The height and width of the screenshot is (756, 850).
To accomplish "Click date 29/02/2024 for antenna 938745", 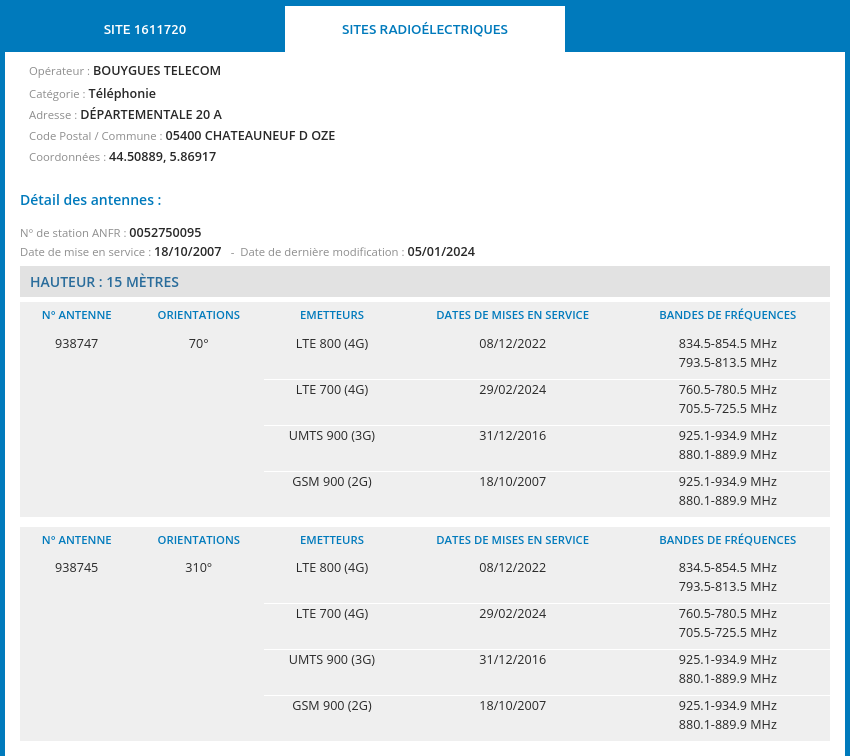I will pyautogui.click(x=512, y=614).
